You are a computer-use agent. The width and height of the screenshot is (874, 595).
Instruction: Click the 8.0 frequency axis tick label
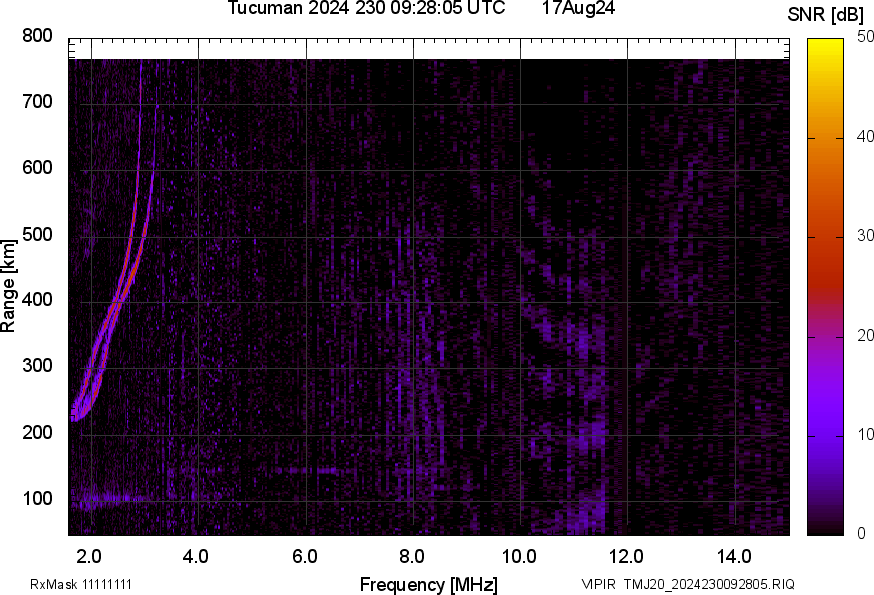coord(412,556)
